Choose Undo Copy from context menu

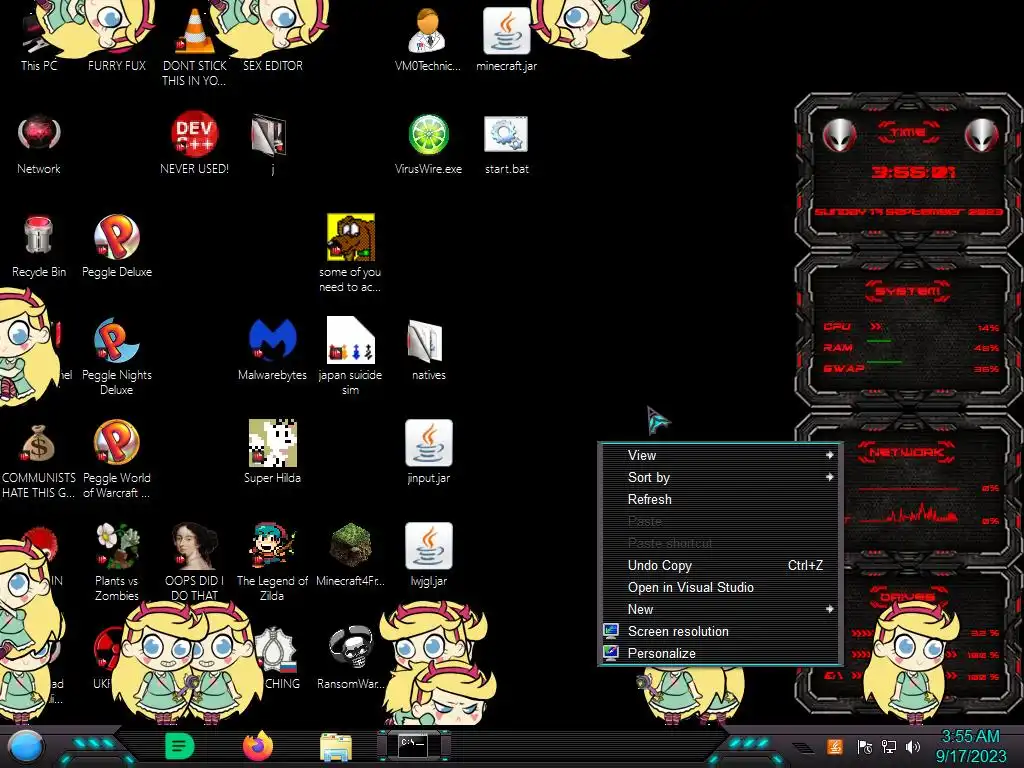[720, 566]
